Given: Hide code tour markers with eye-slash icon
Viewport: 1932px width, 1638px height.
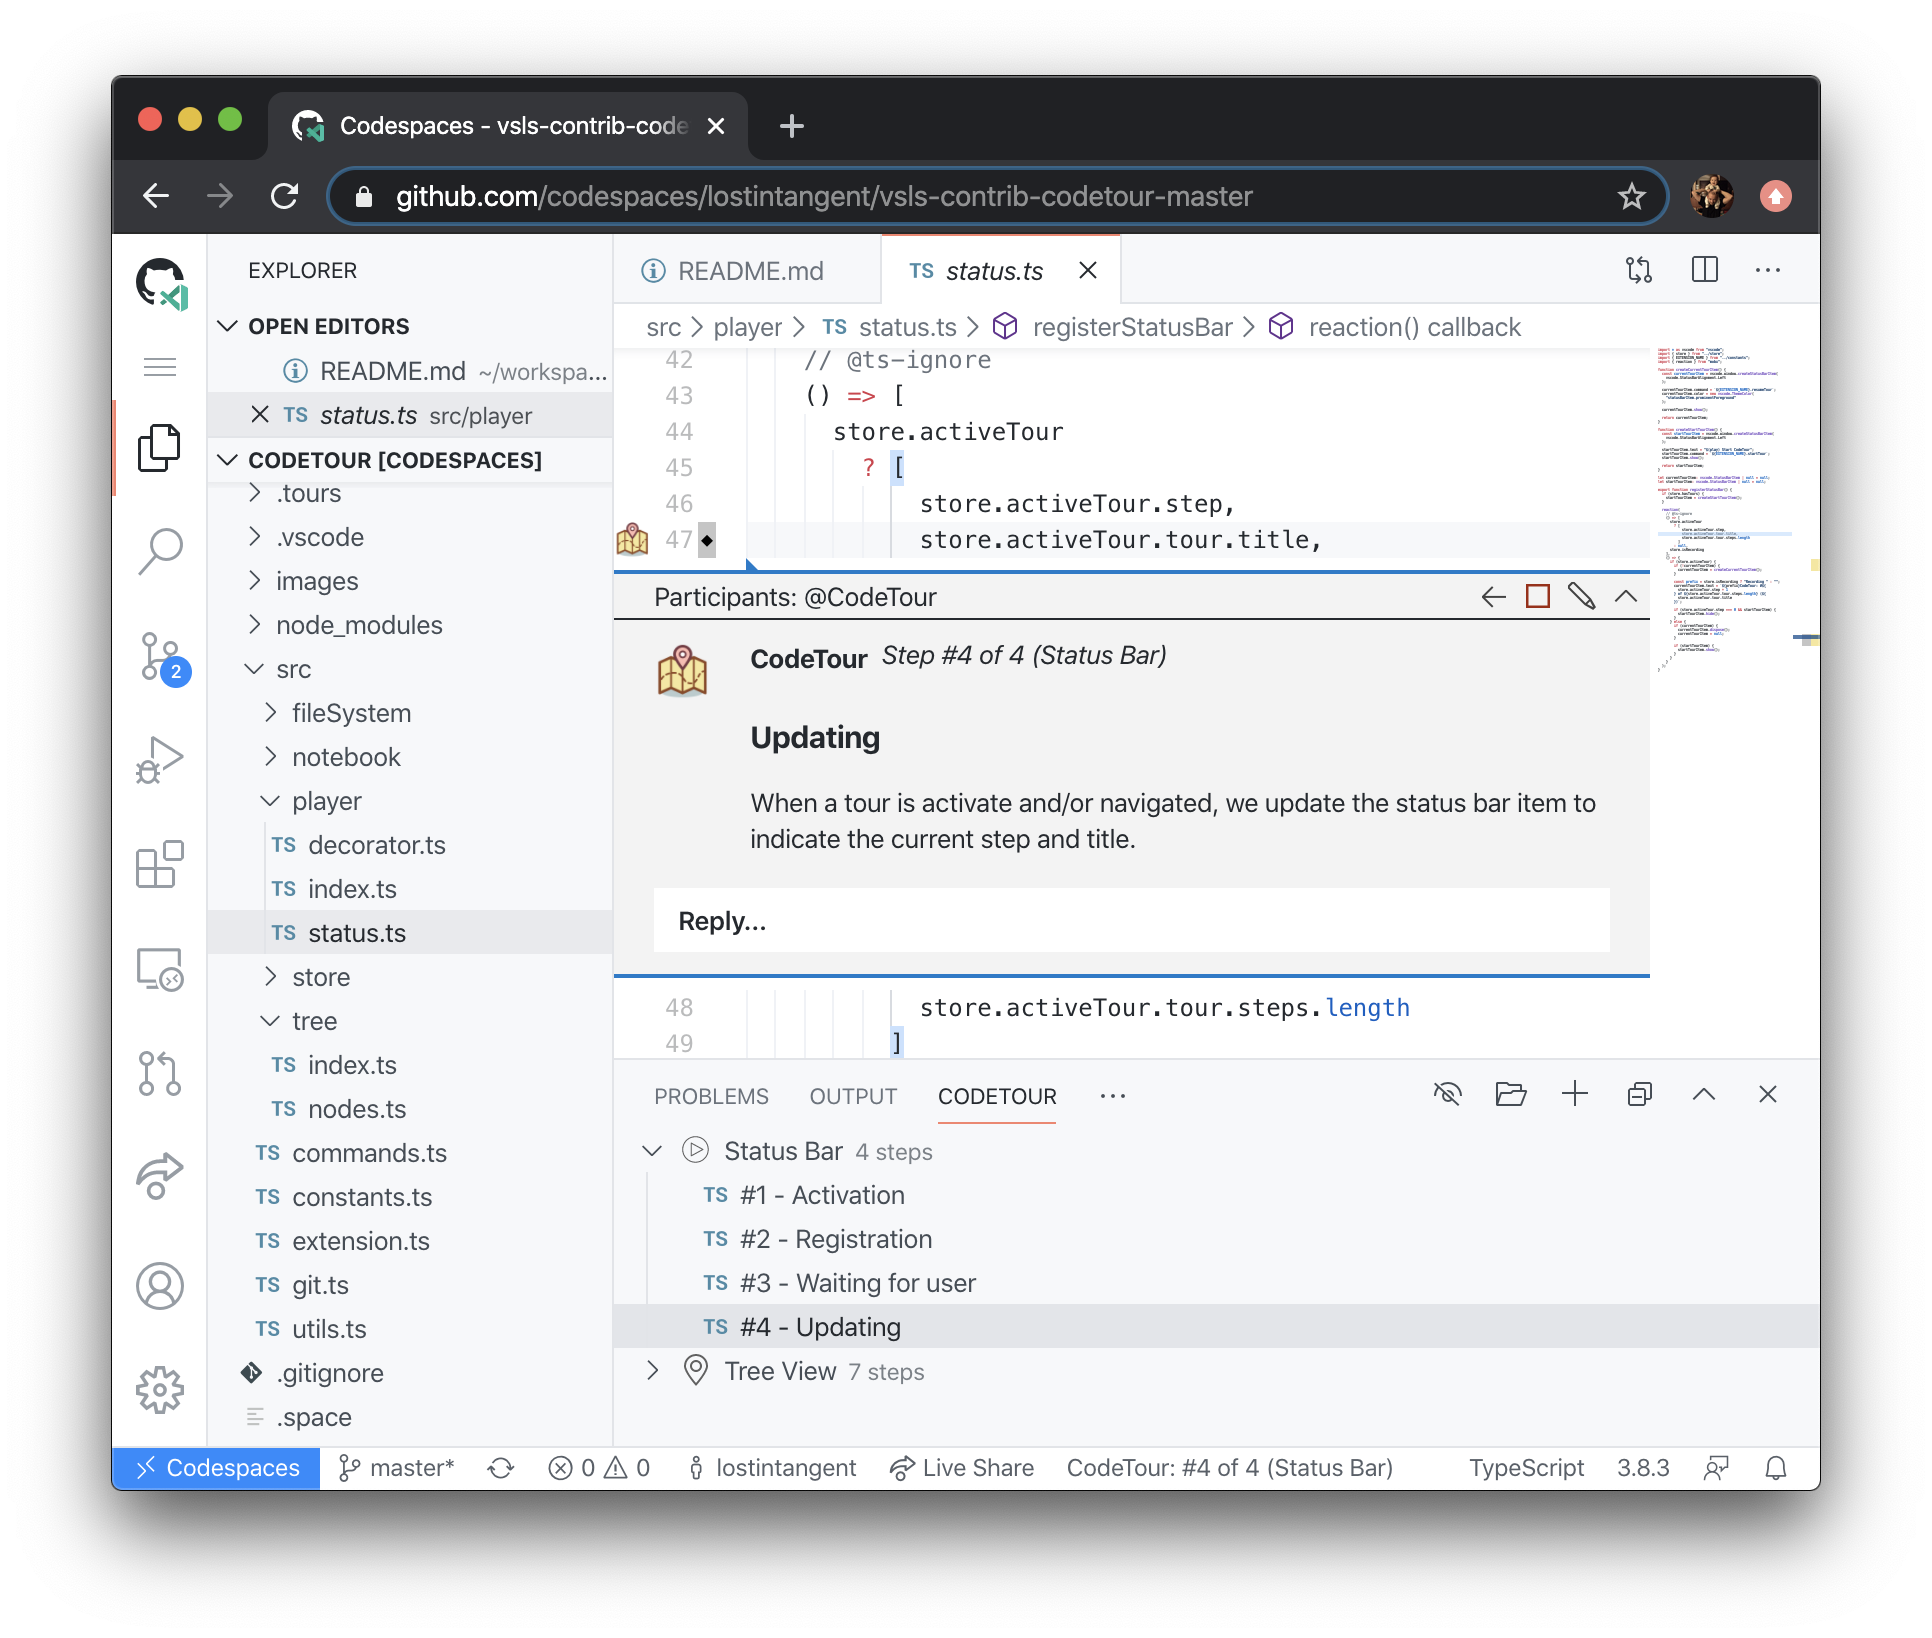Looking at the screenshot, I should 1448,1094.
